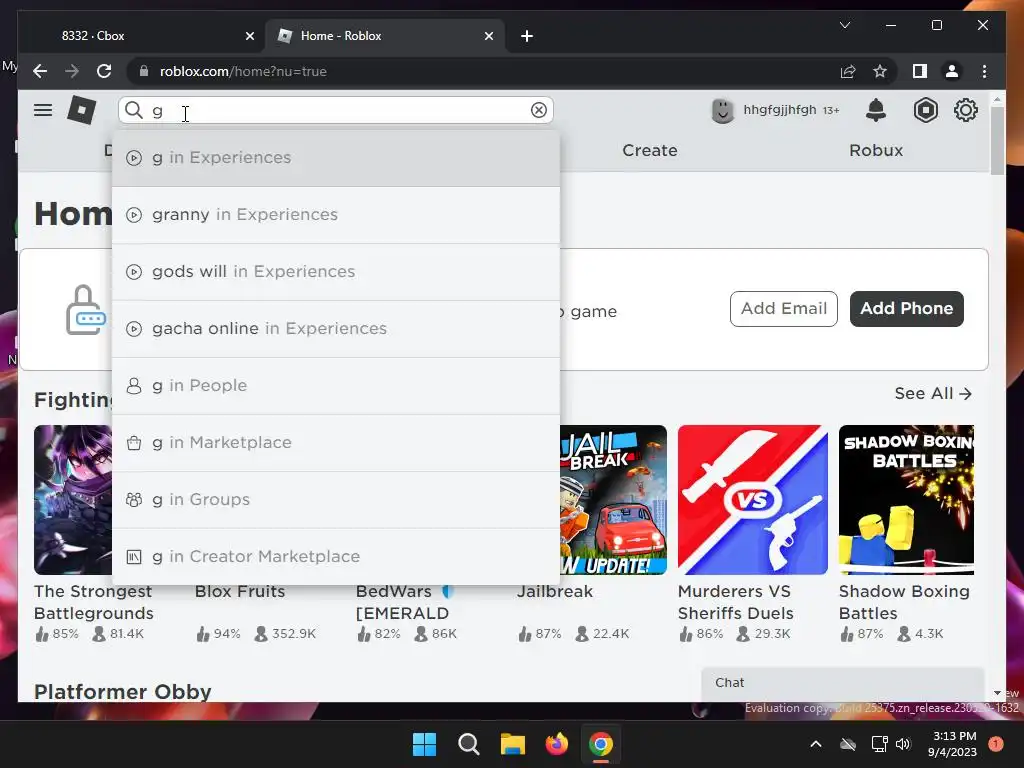
Task: Toggle the Chrome side panel icon
Action: tap(920, 71)
